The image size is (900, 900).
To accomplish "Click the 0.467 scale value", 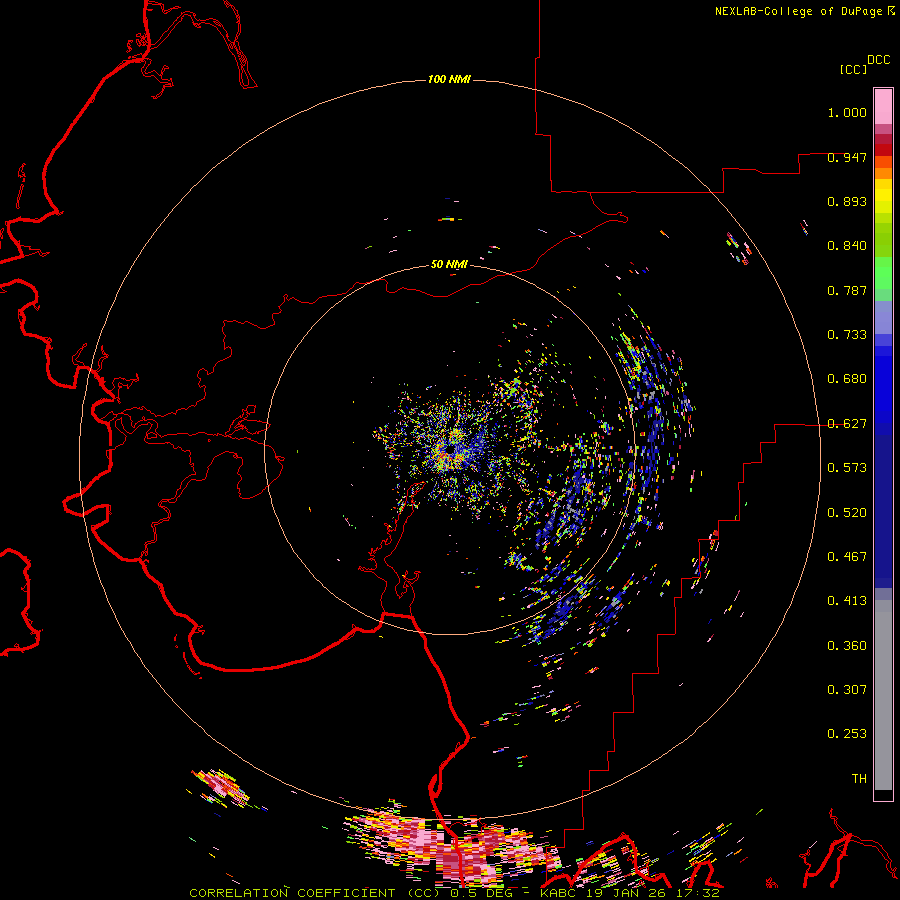I will [847, 557].
